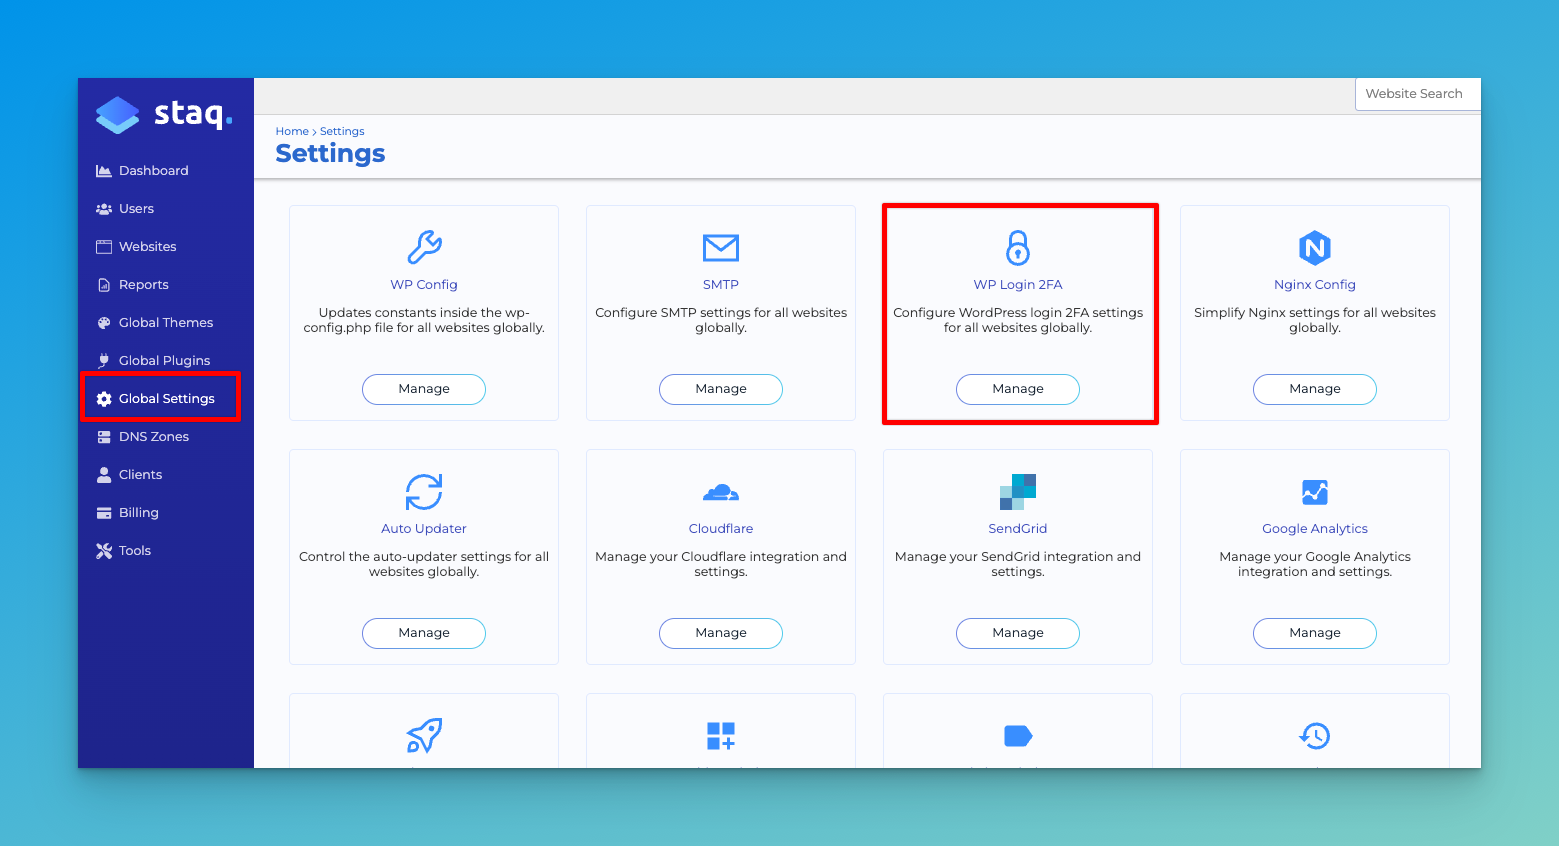Click the Cloudflare cloud icon
This screenshot has width=1559, height=846.
point(721,492)
